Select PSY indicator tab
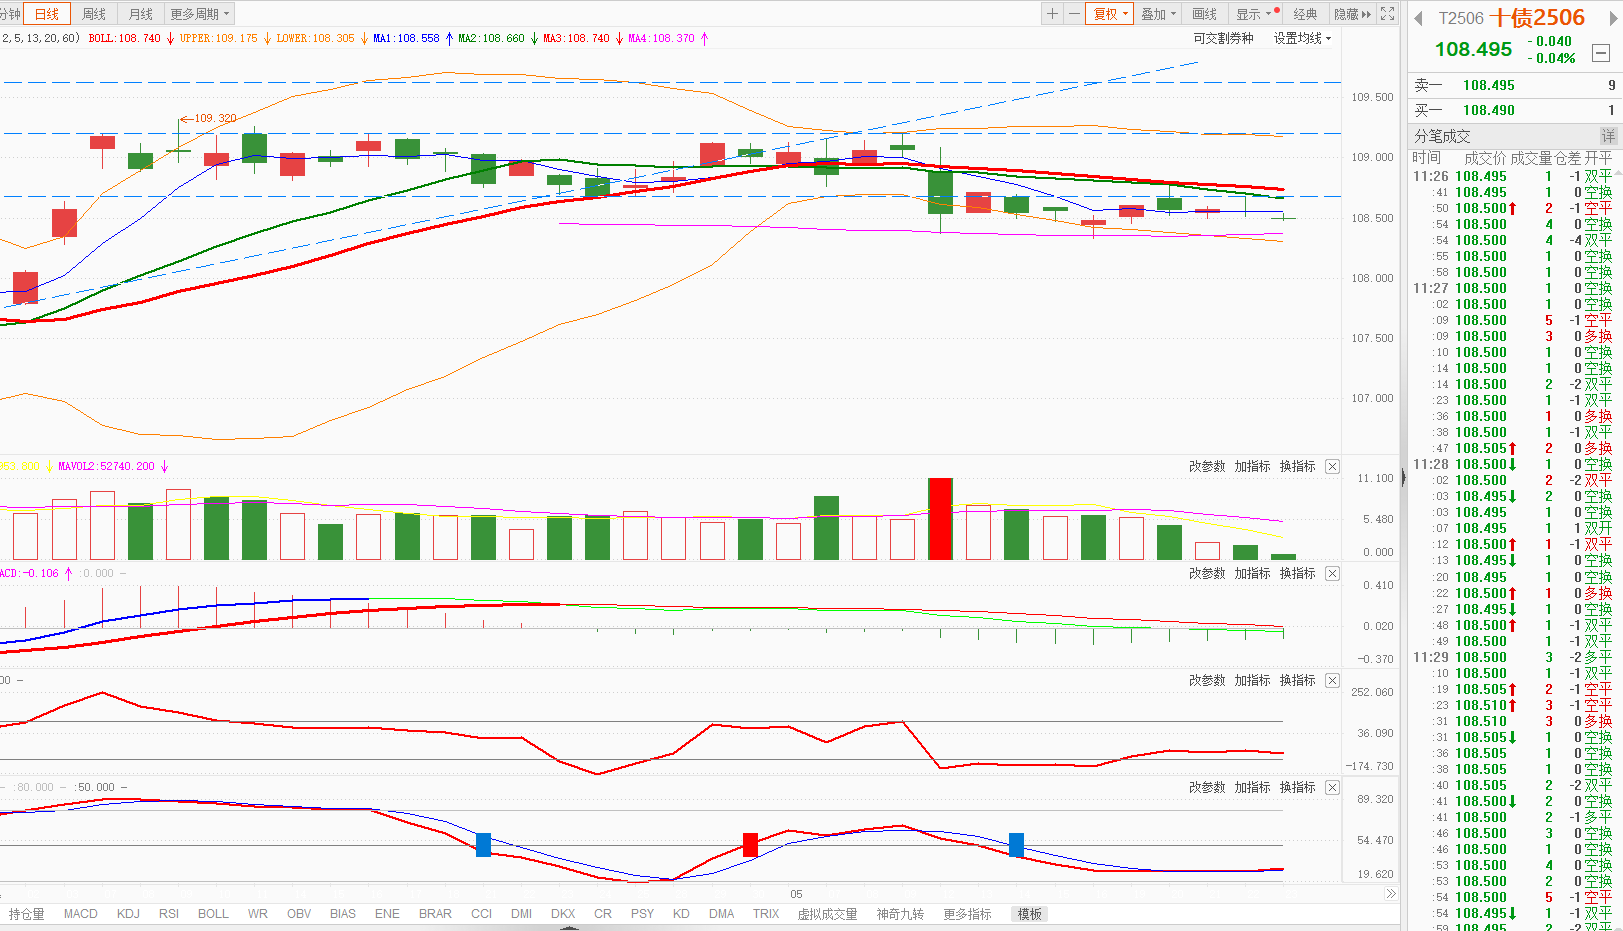Viewport: 1623px width, 931px height. pyautogui.click(x=642, y=914)
